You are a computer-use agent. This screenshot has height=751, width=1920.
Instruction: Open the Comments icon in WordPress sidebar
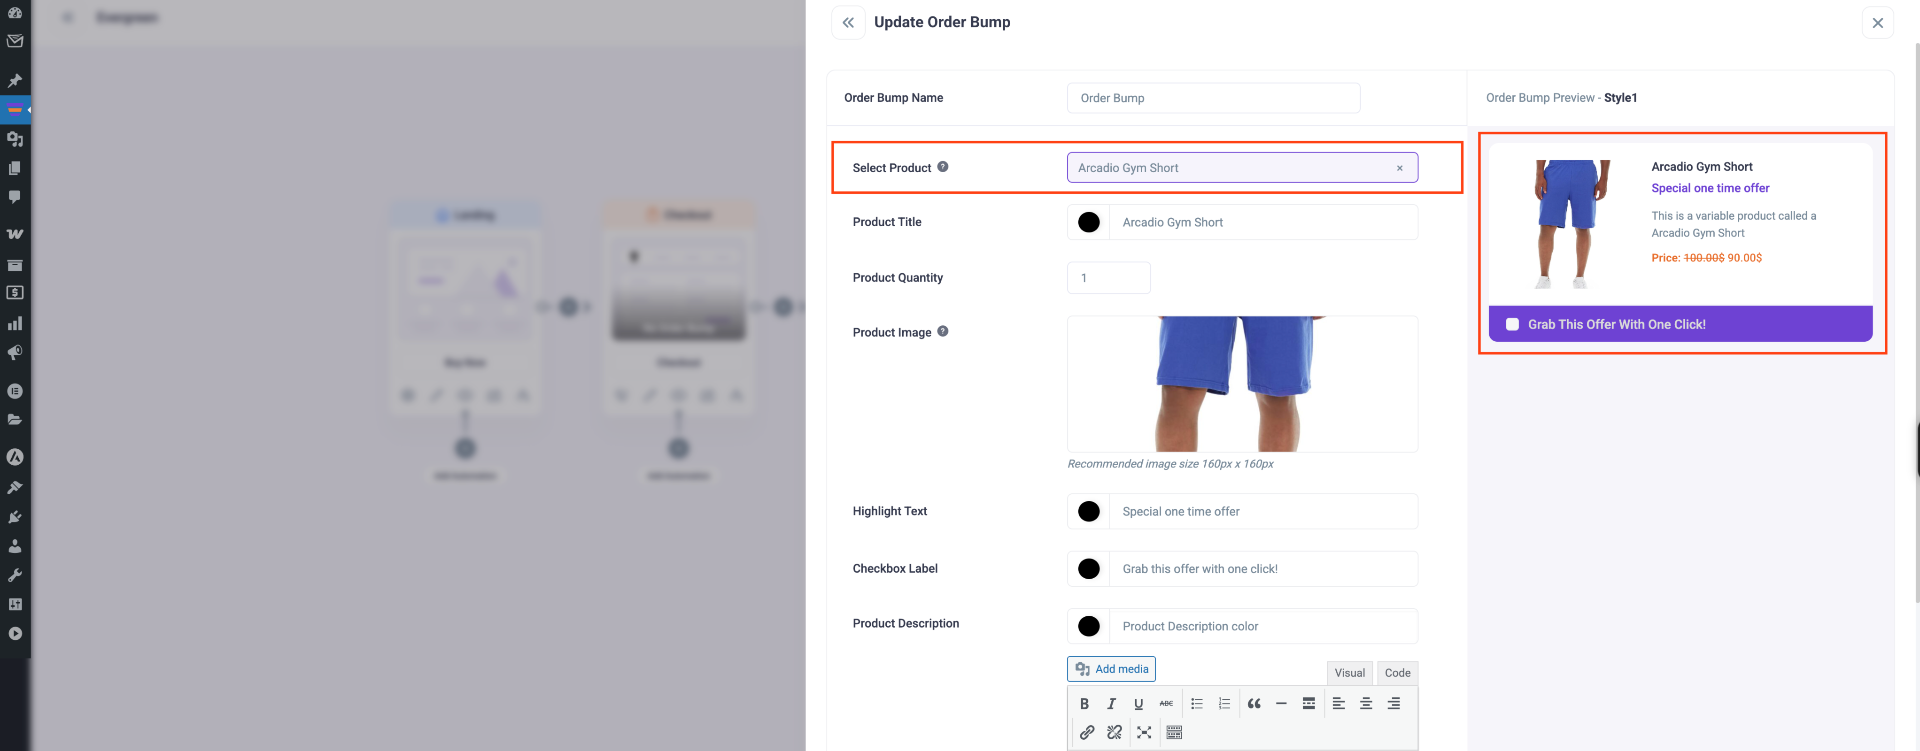pyautogui.click(x=15, y=197)
